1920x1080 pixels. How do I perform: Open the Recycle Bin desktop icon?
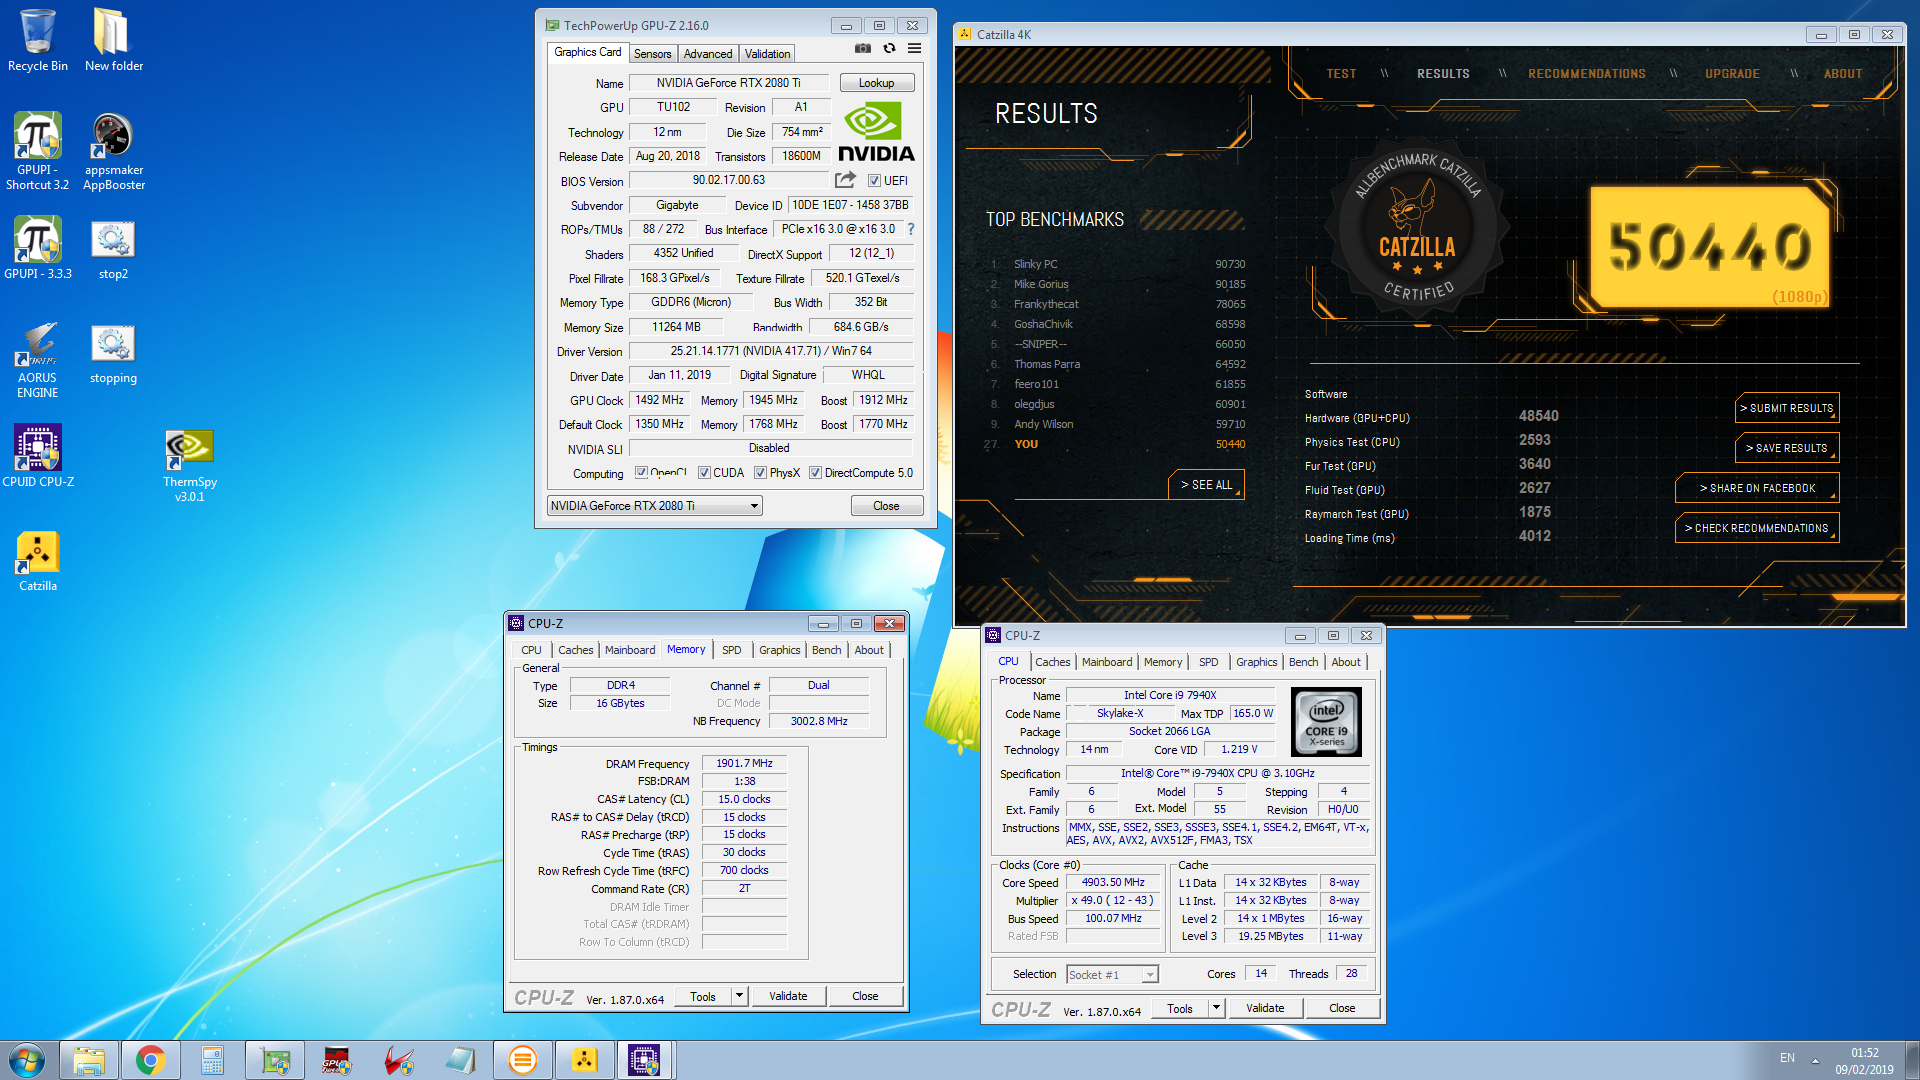point(38,40)
